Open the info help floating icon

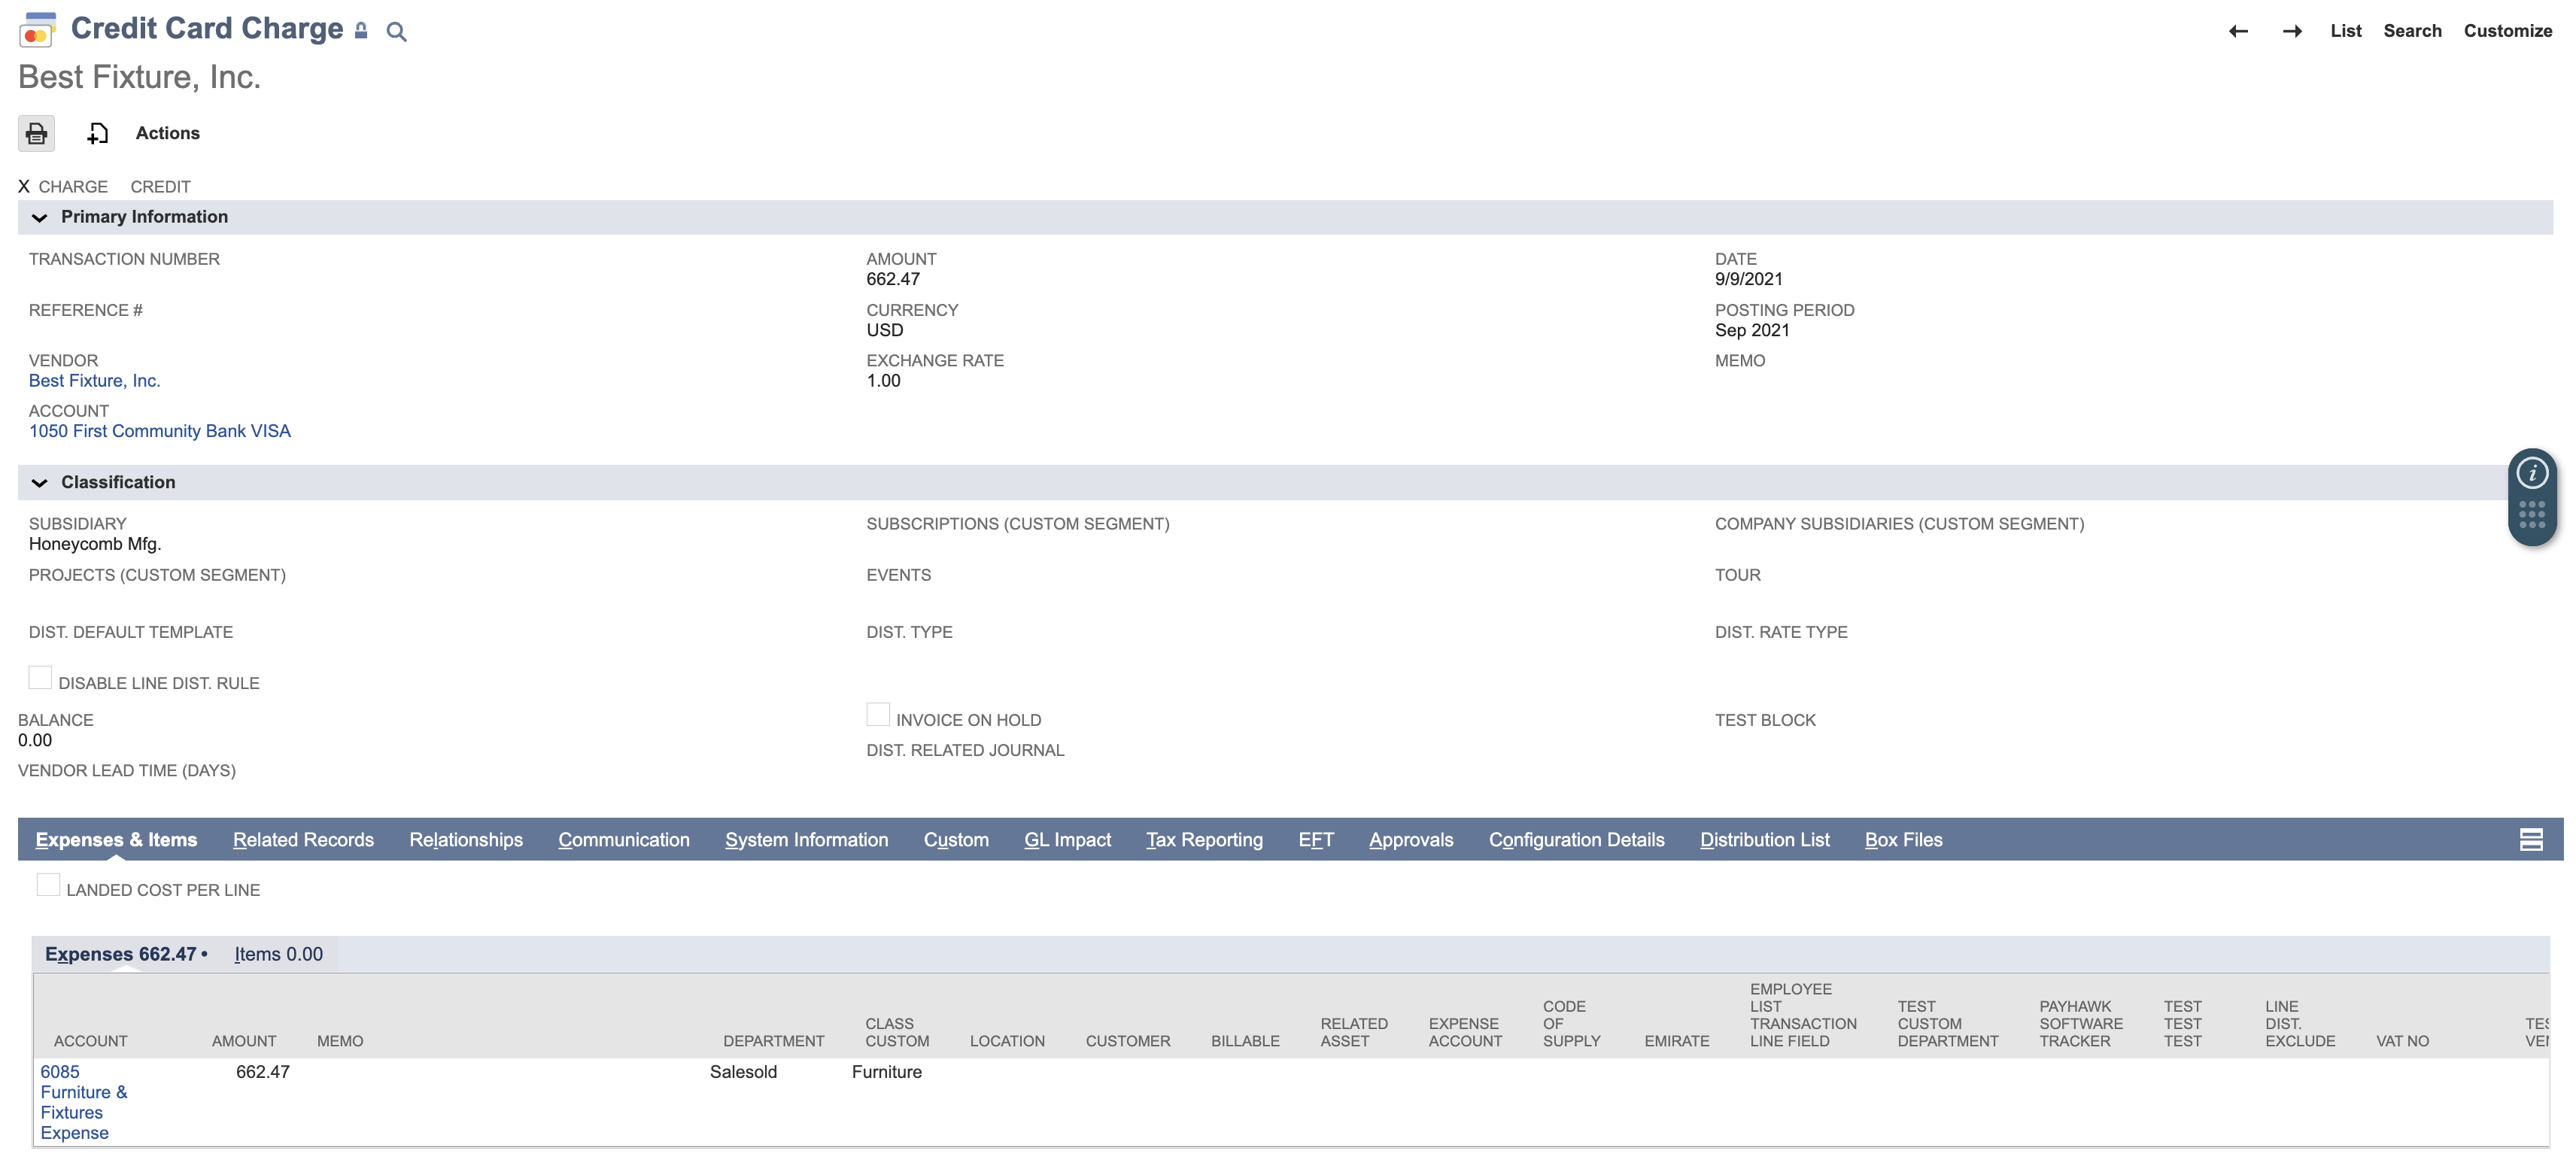(2532, 473)
